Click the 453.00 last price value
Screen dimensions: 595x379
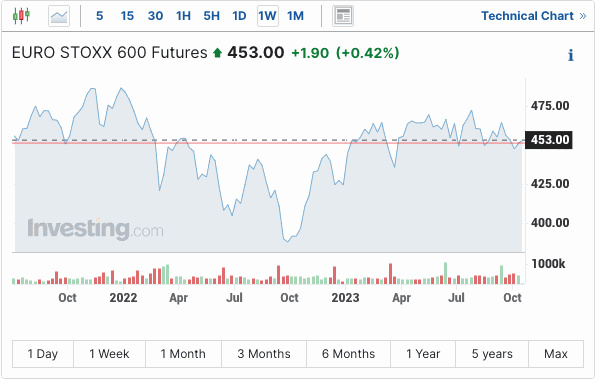click(256, 53)
